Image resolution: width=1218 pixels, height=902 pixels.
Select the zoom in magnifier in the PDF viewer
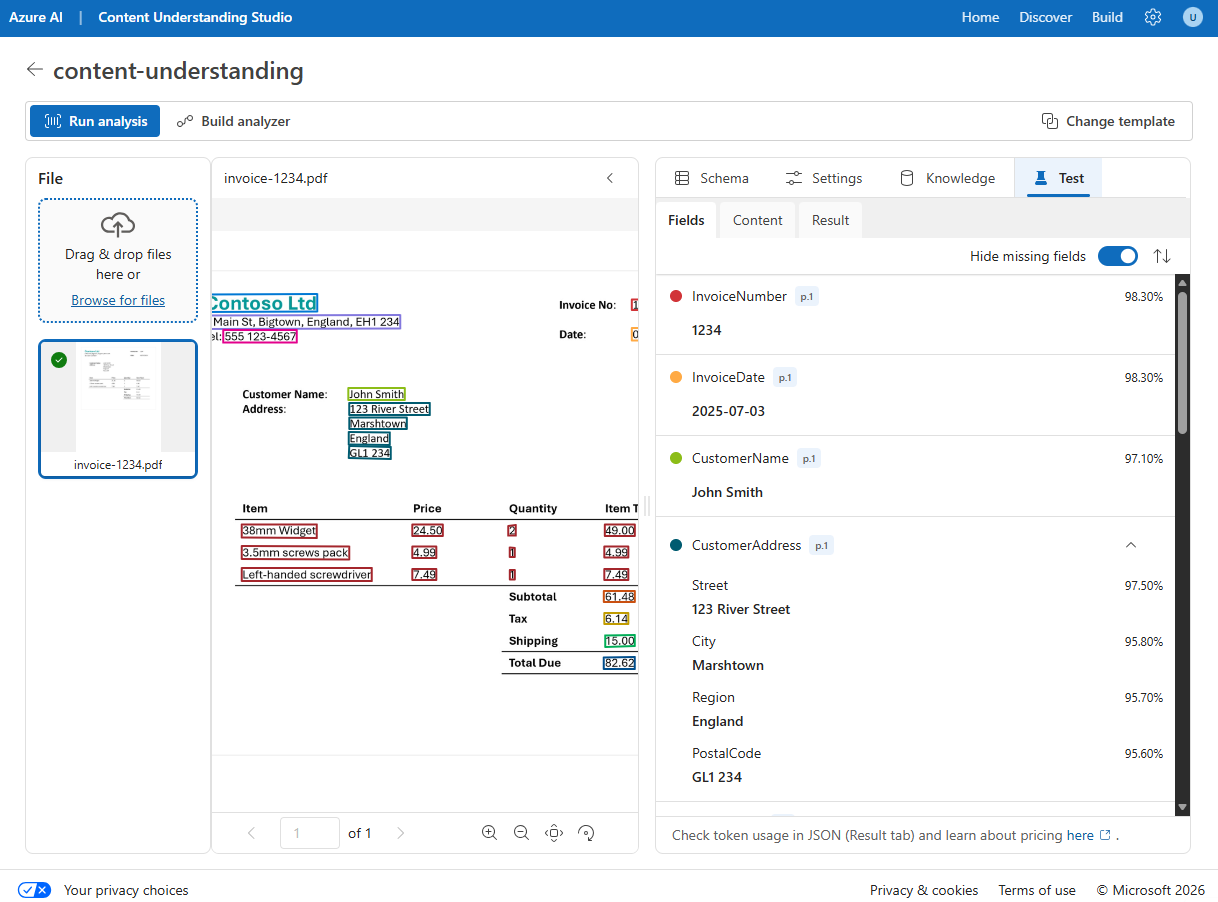point(489,832)
